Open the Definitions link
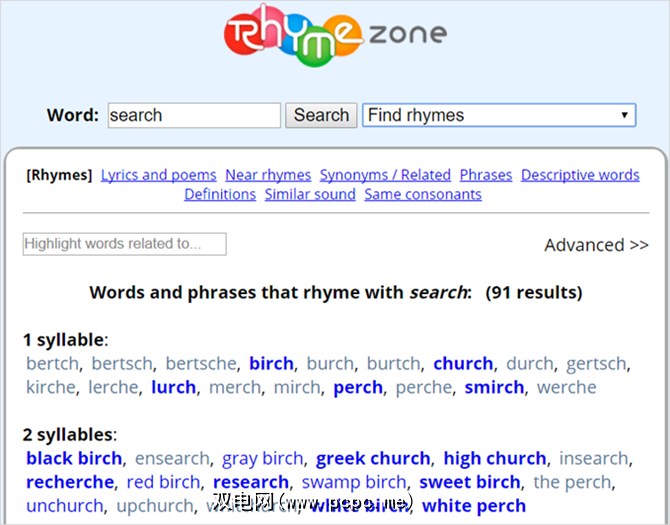 click(220, 194)
